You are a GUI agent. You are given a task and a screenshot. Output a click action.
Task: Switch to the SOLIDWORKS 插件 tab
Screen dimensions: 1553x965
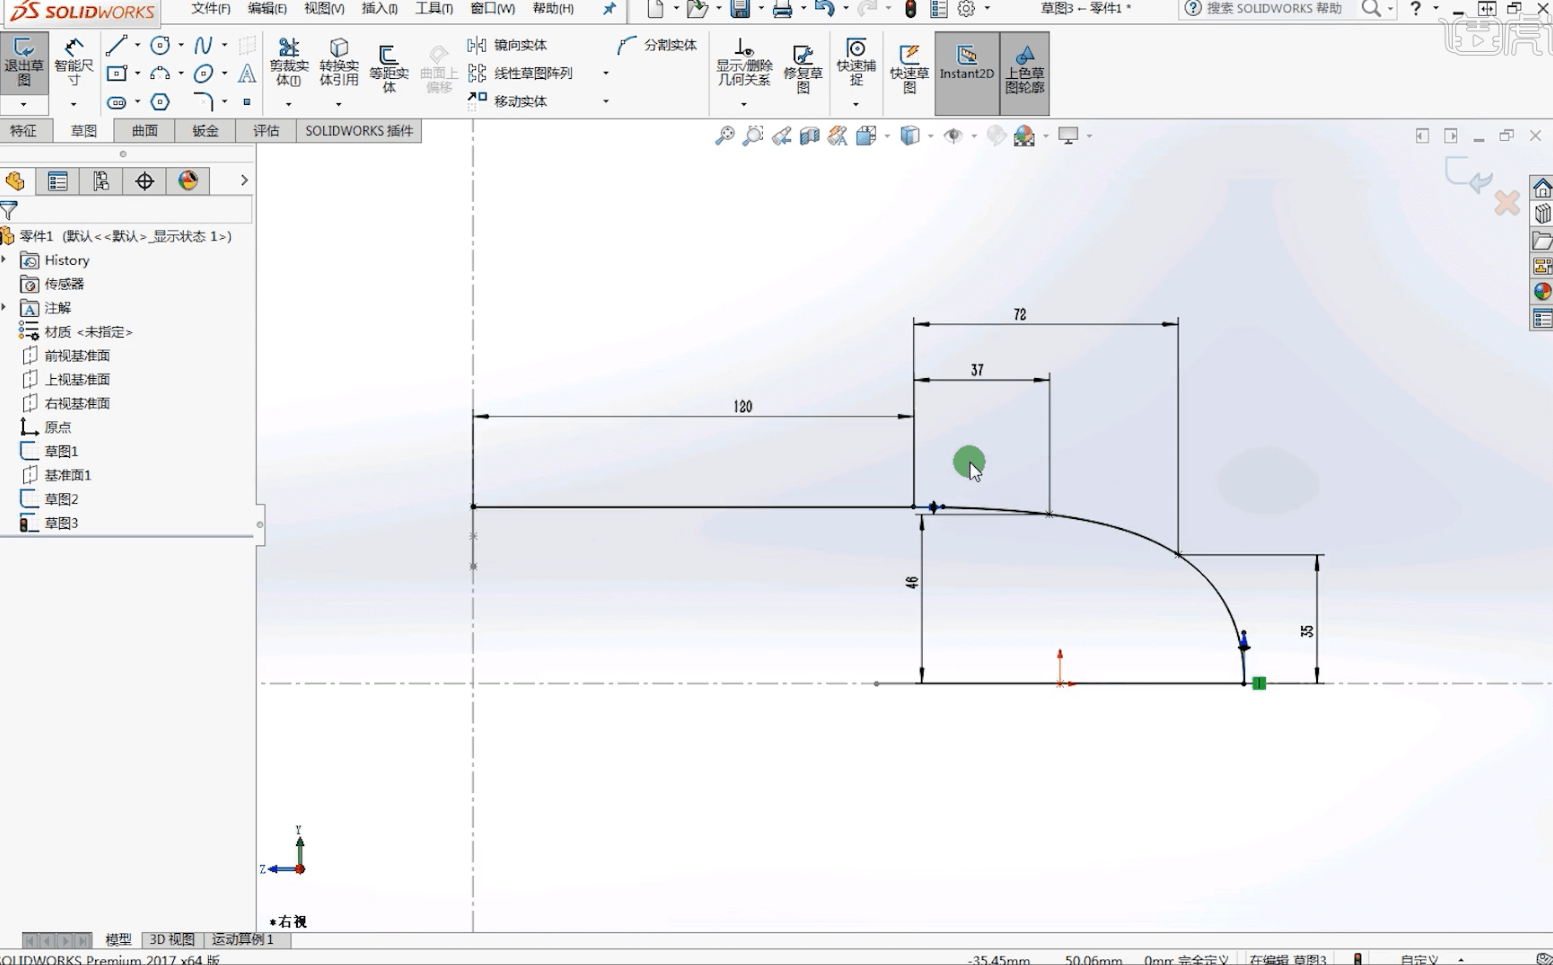[x=359, y=131]
